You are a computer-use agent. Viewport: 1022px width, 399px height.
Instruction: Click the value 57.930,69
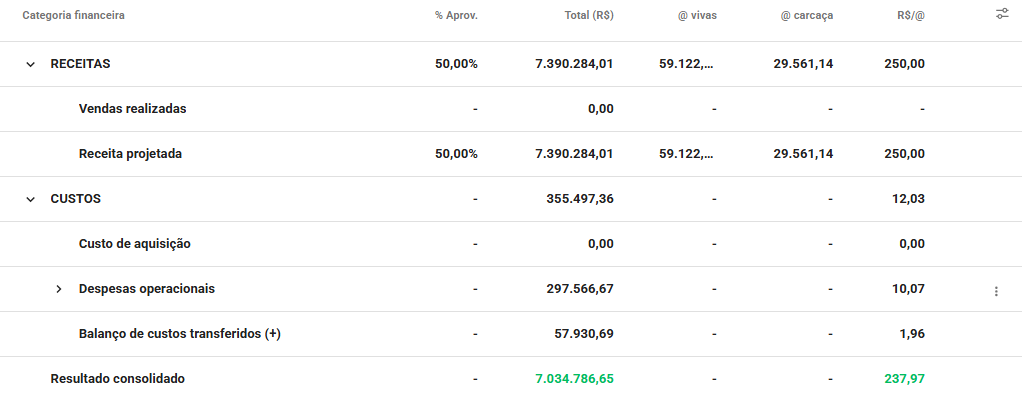click(x=583, y=334)
